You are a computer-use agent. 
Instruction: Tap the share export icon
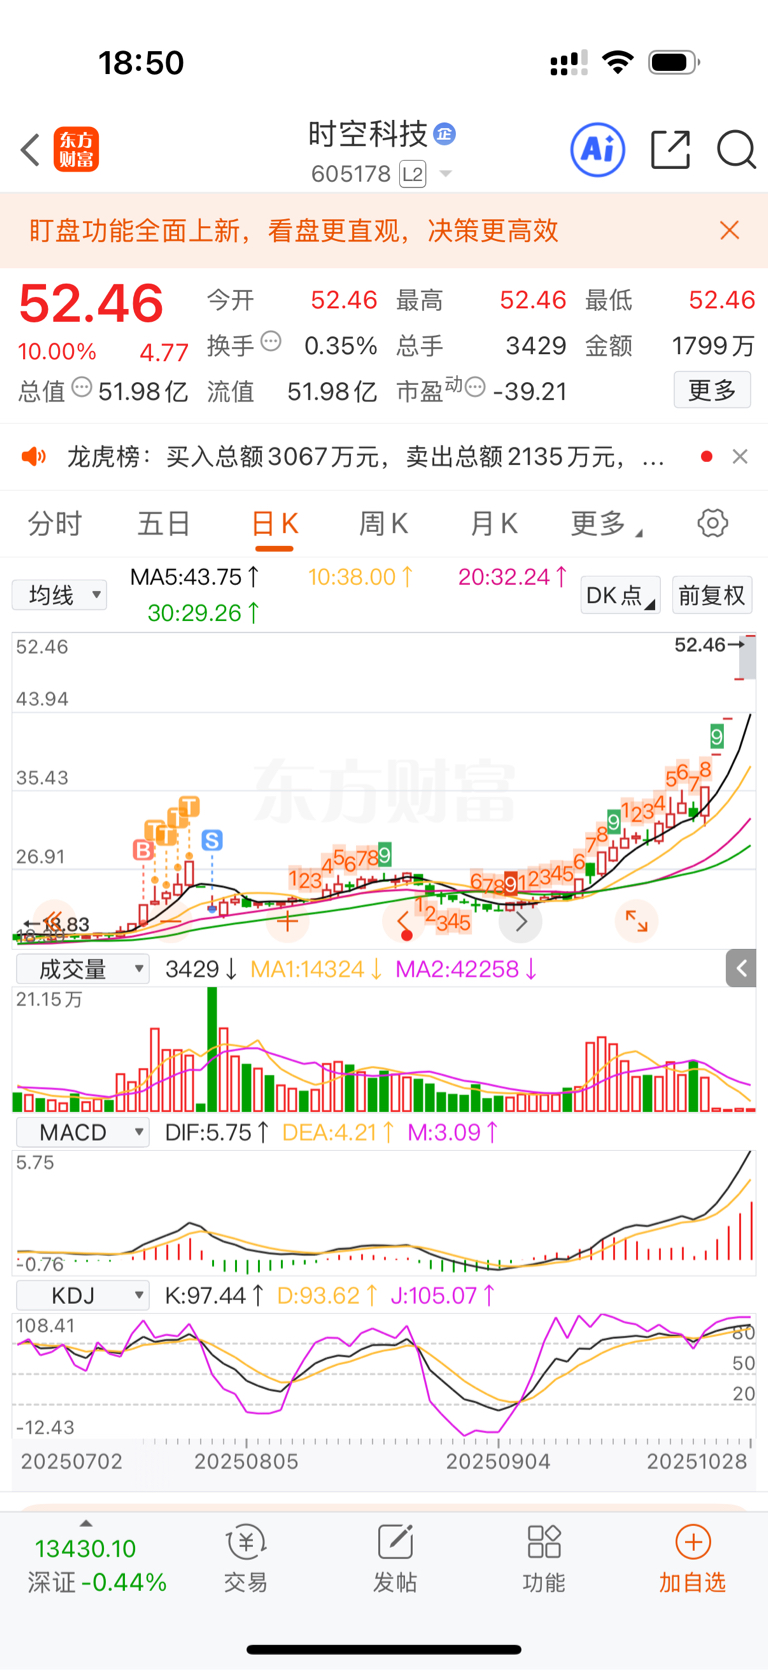coord(670,150)
